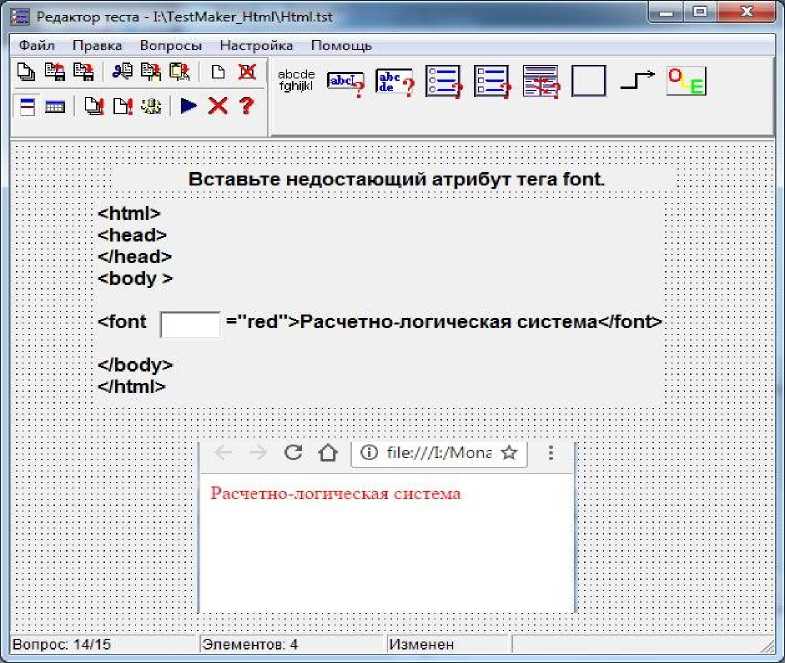Insert an empty frame element

588,81
